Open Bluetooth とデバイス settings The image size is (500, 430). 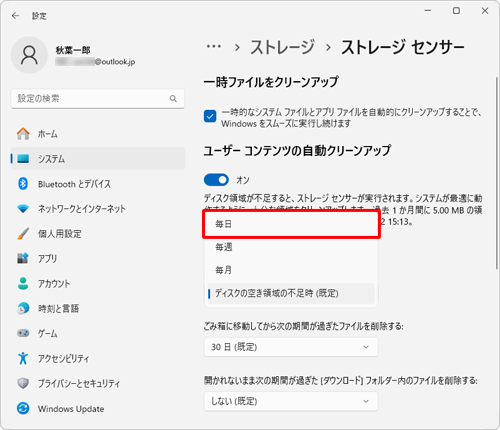pos(97,184)
